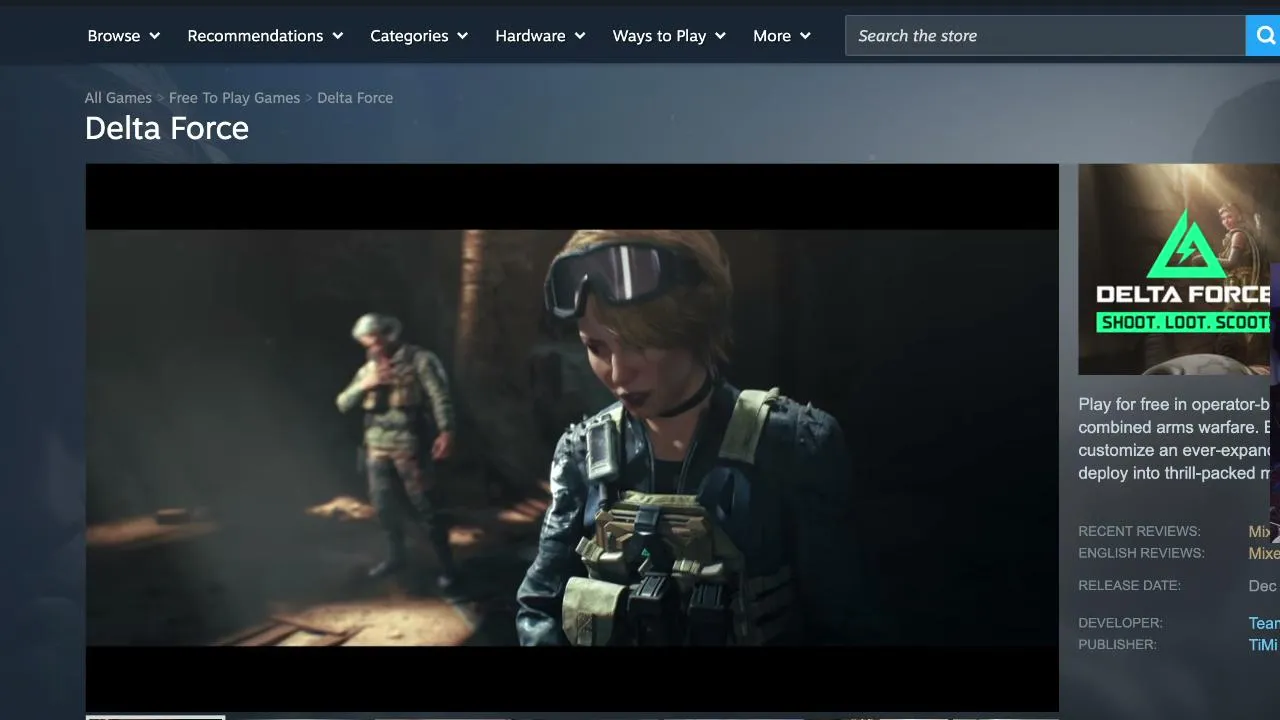
Task: Focus the Search the store field
Action: click(1045, 36)
